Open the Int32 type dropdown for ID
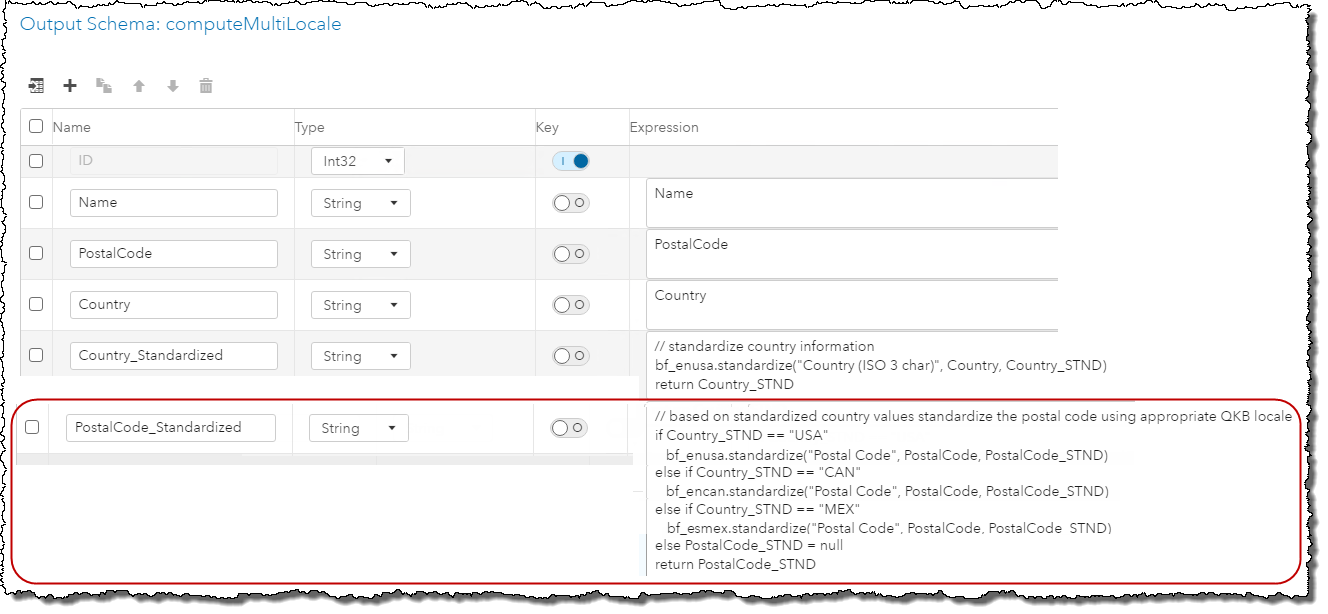 click(357, 161)
